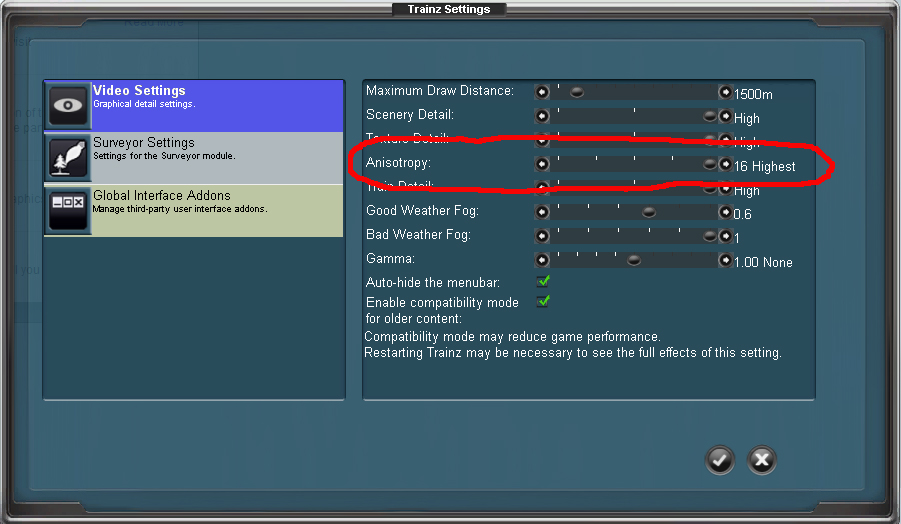The height and width of the screenshot is (524, 901).
Task: Click the Scenery Detail slider track
Action: 630,116
